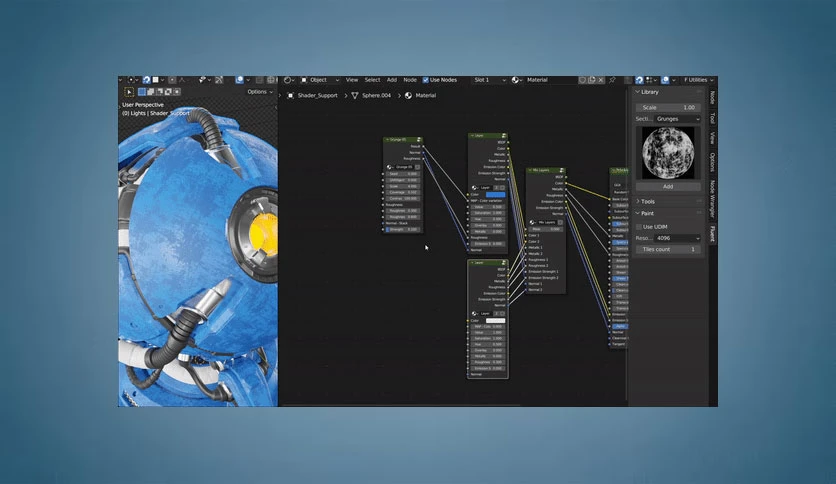Click the grunge sphere preview thumbnail

[668, 153]
